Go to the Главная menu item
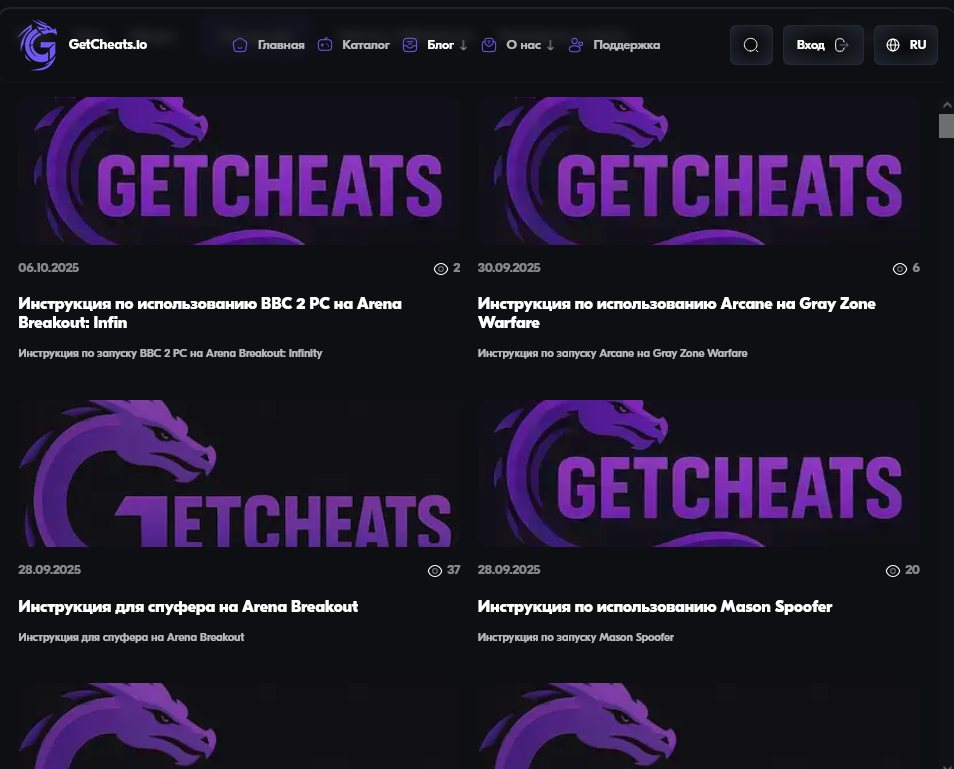This screenshot has height=769, width=954. coord(280,45)
